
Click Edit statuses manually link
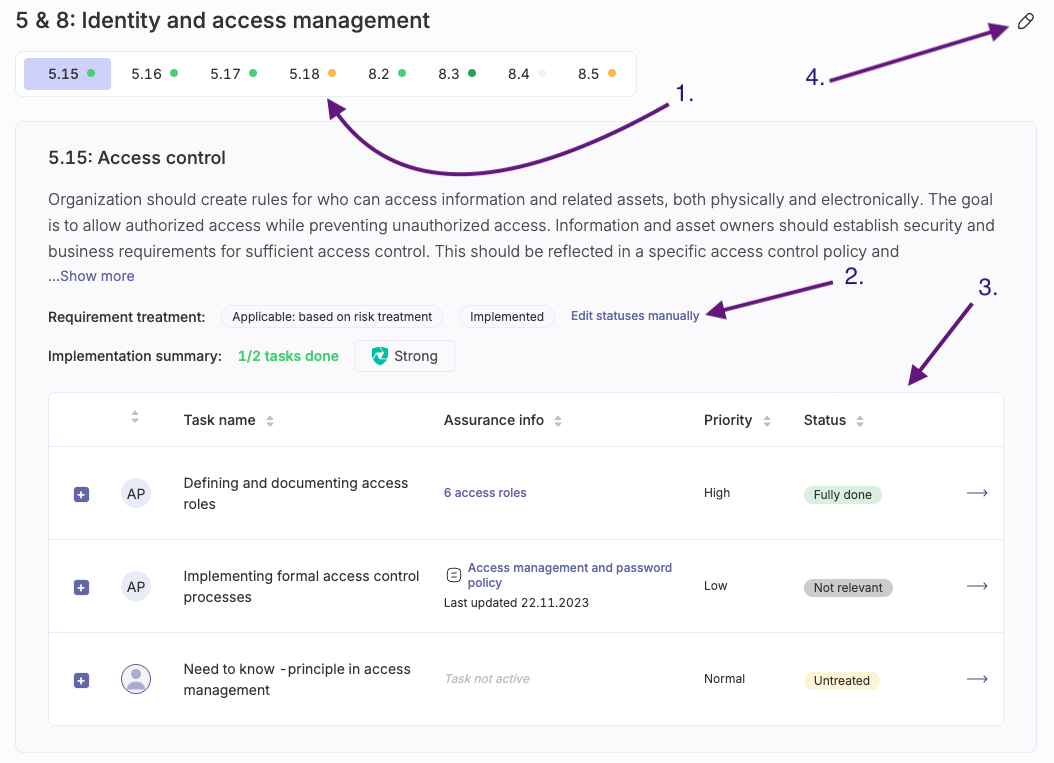pyautogui.click(x=635, y=316)
